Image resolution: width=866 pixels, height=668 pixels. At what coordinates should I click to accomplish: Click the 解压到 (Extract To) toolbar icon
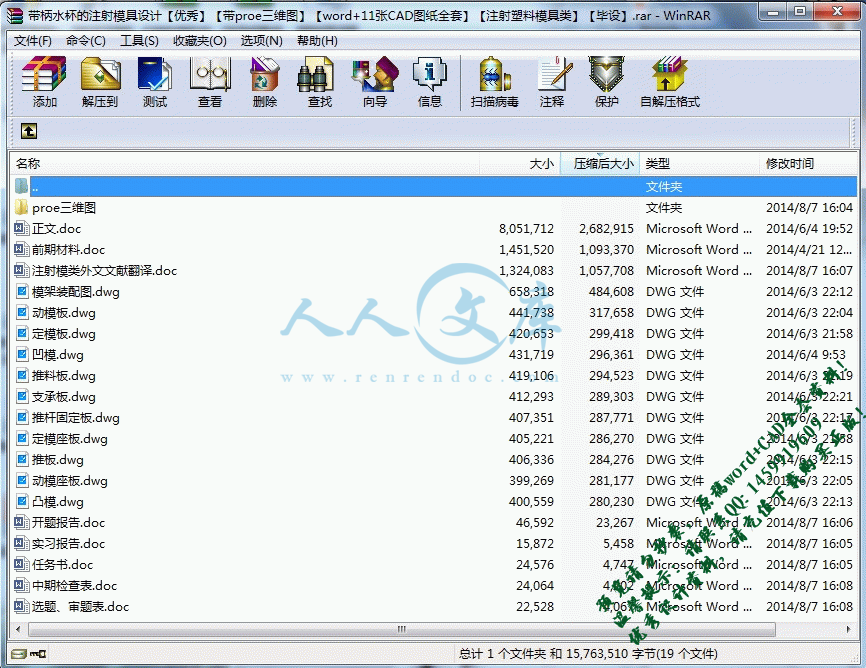pyautogui.click(x=100, y=73)
